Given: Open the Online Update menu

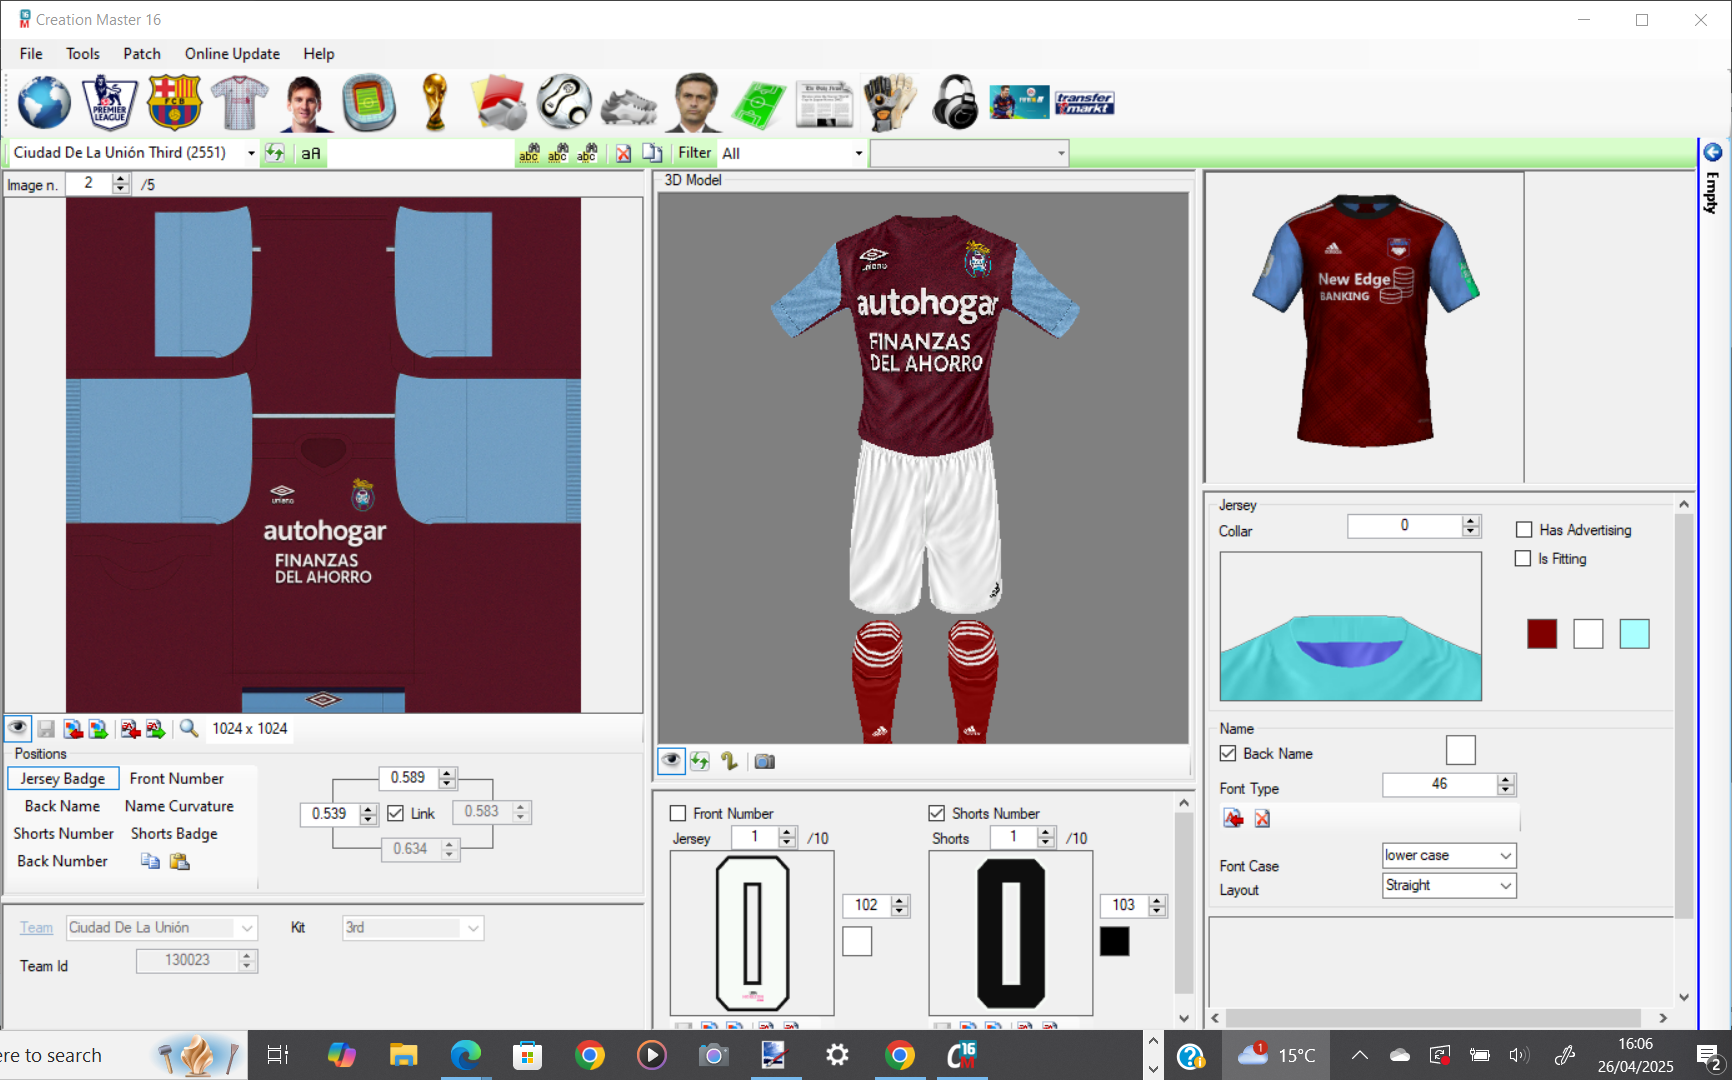Looking at the screenshot, I should (x=232, y=54).
